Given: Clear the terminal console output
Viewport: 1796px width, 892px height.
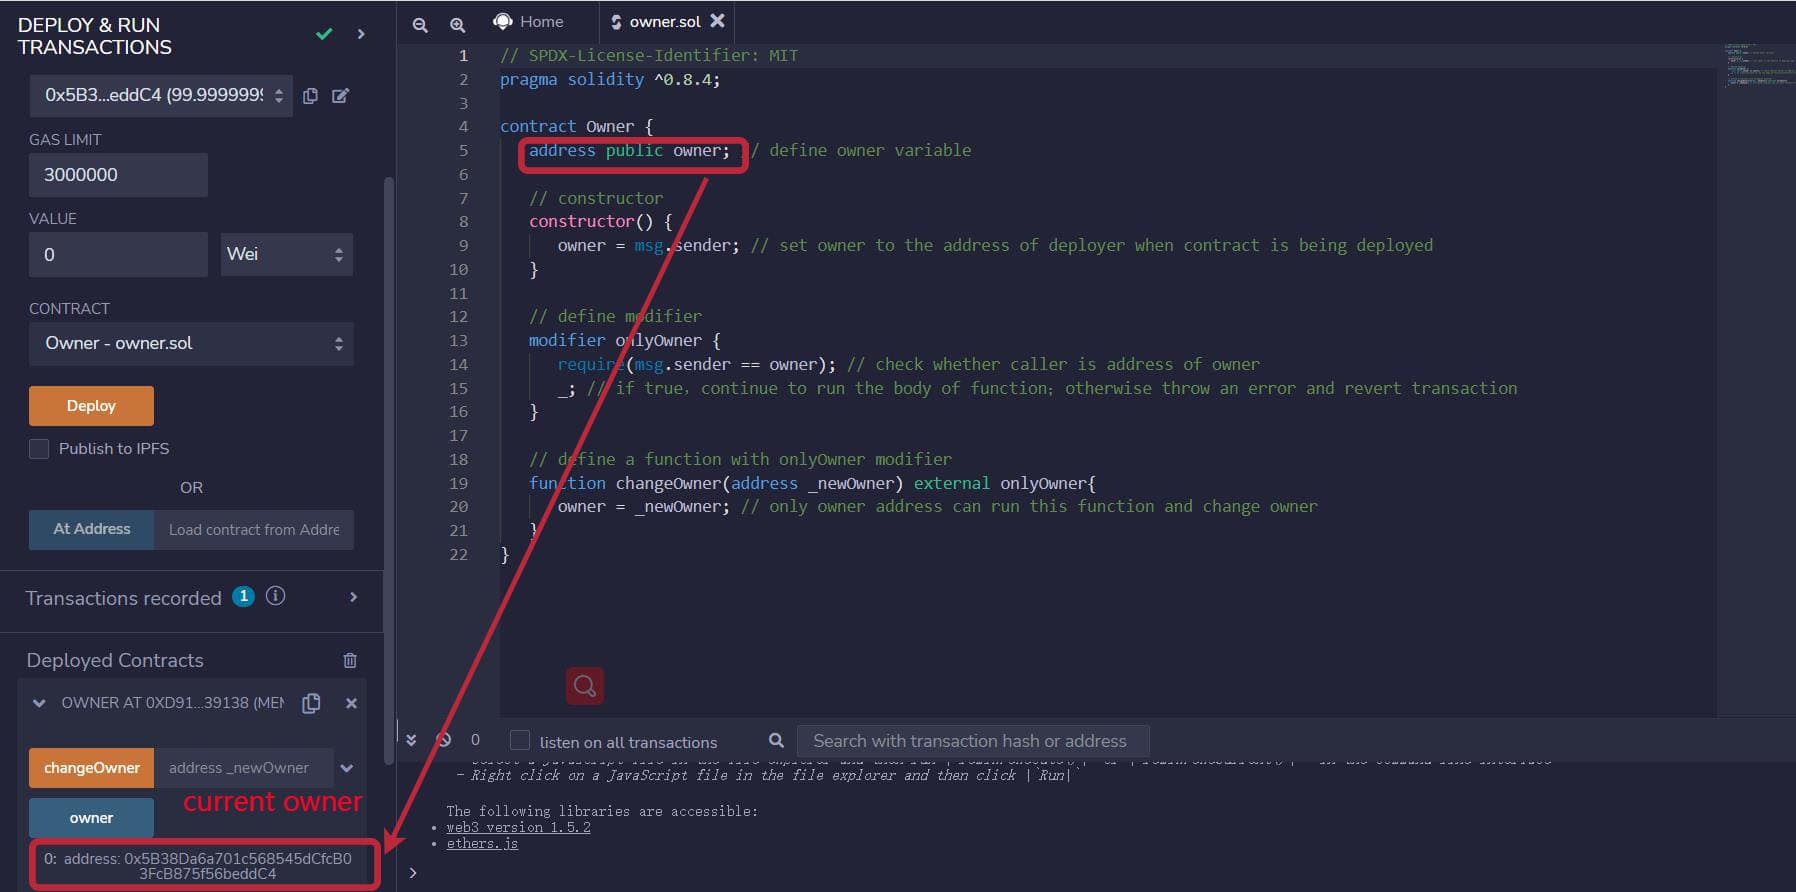Looking at the screenshot, I should click(444, 740).
